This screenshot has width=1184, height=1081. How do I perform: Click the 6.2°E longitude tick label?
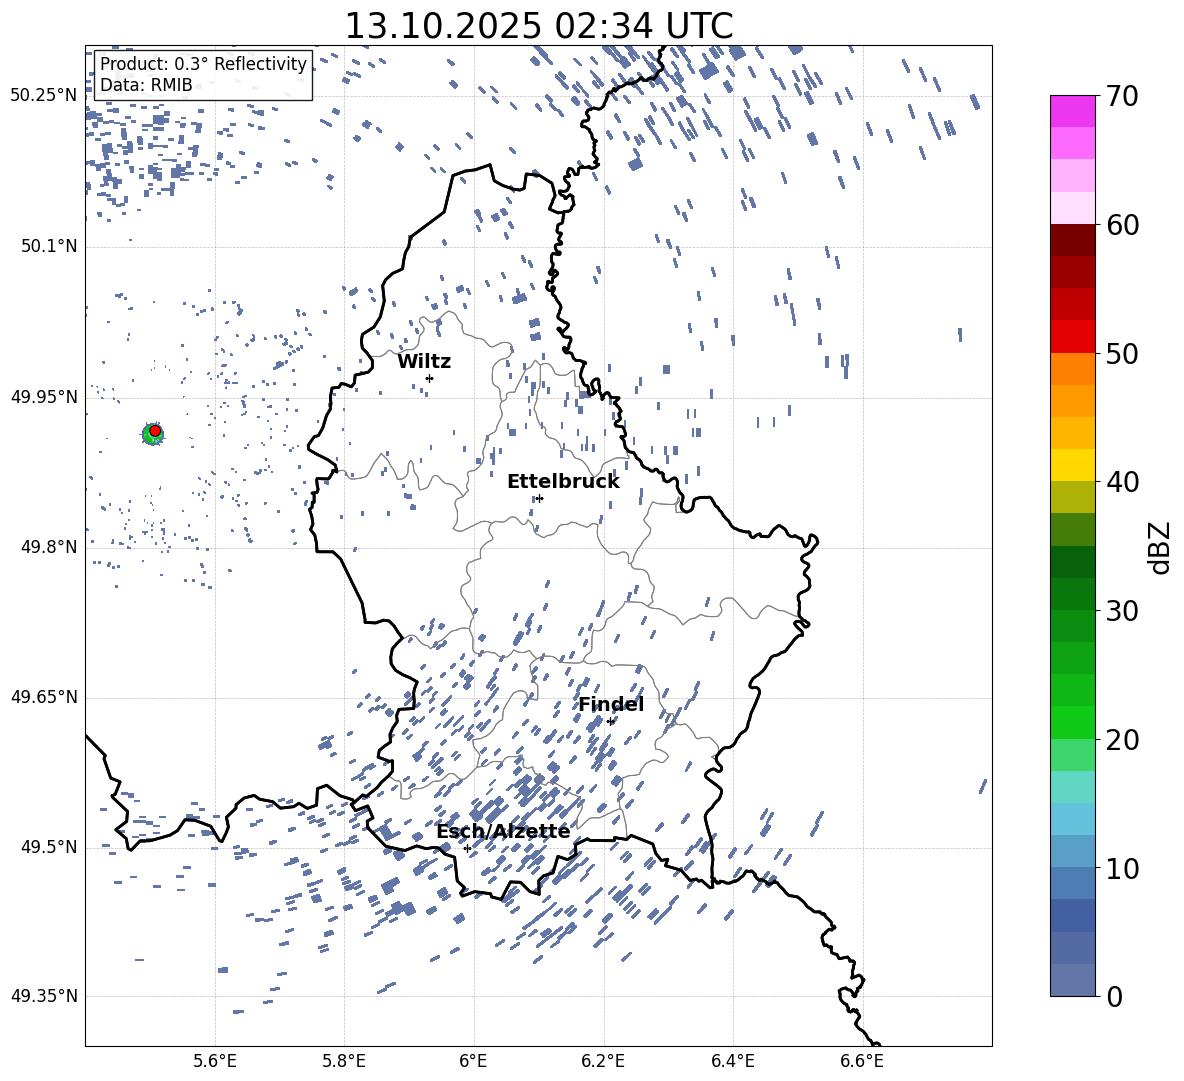click(x=603, y=1061)
